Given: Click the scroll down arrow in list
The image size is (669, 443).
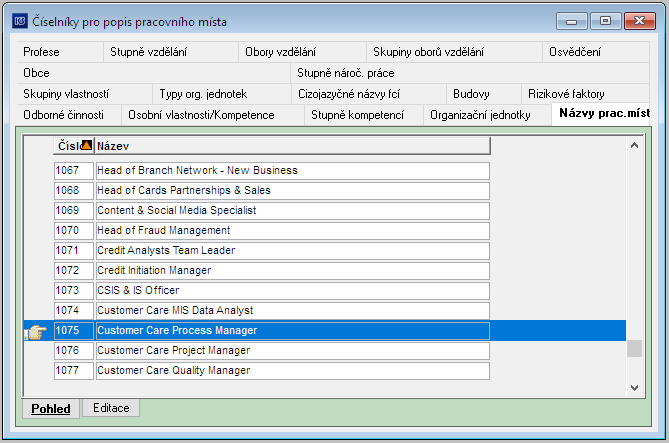Looking at the screenshot, I should (x=634, y=388).
